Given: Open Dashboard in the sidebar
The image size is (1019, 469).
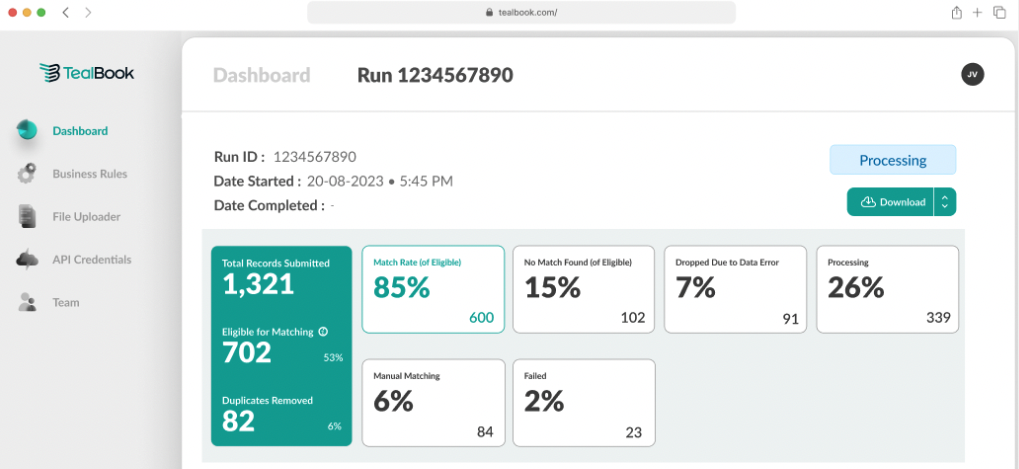Looking at the screenshot, I should pos(81,131).
